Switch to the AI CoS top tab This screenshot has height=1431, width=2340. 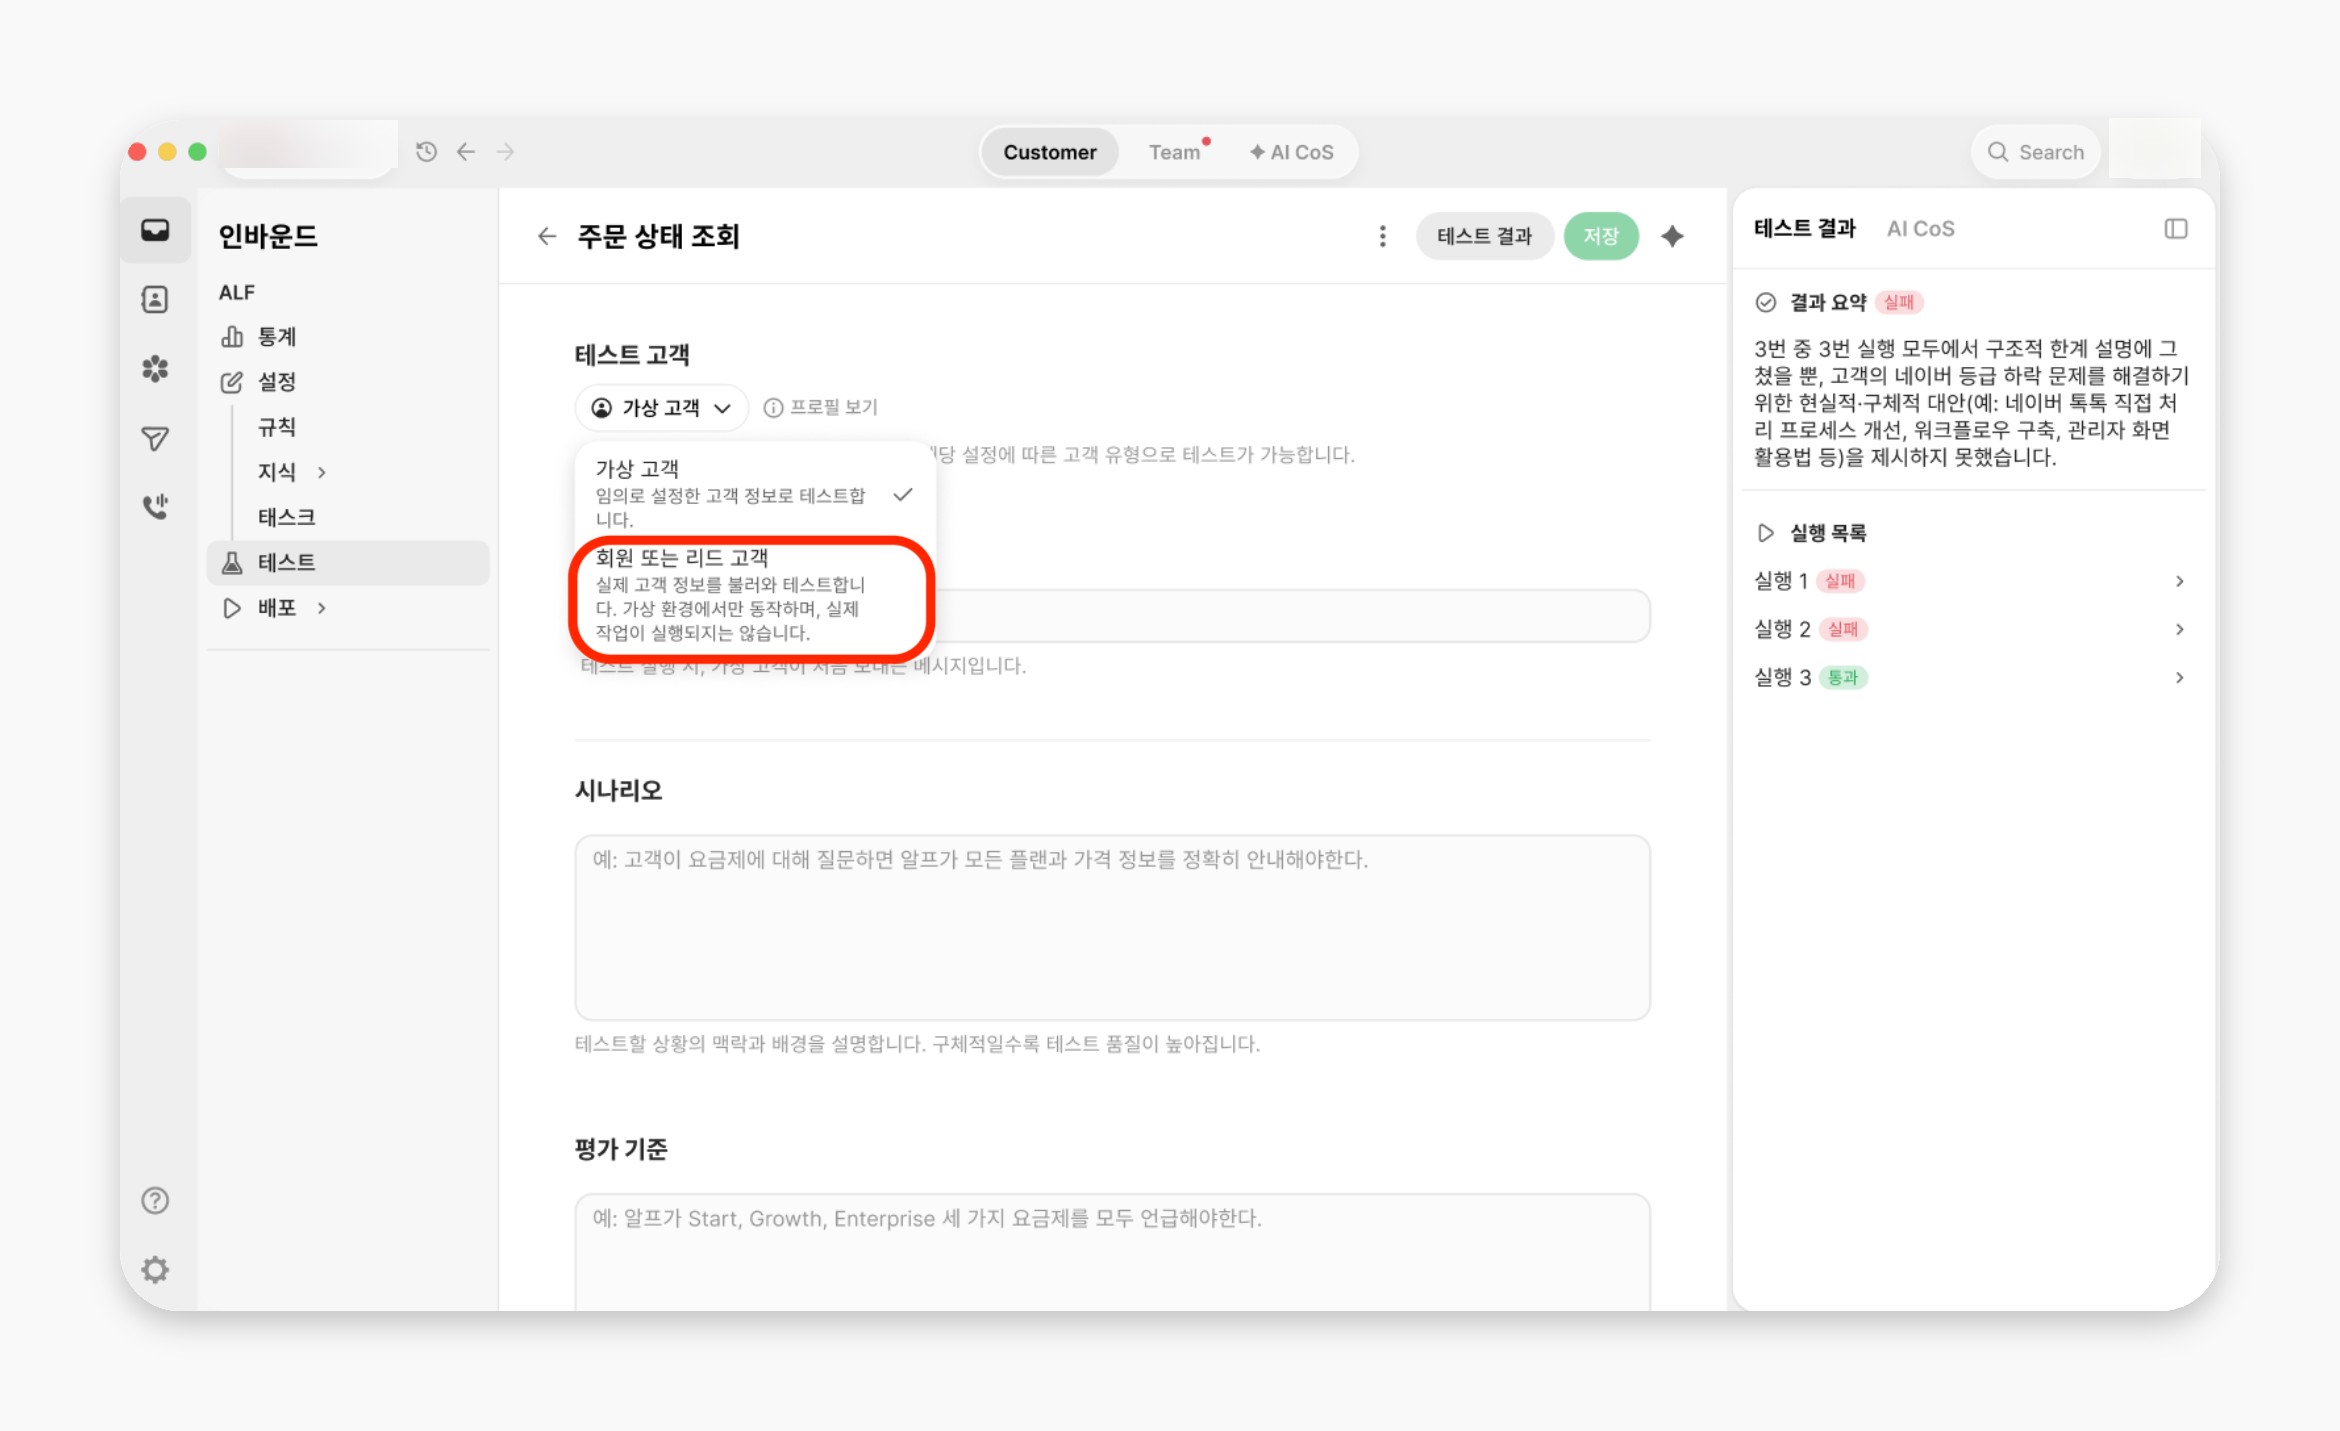pyautogui.click(x=1291, y=152)
